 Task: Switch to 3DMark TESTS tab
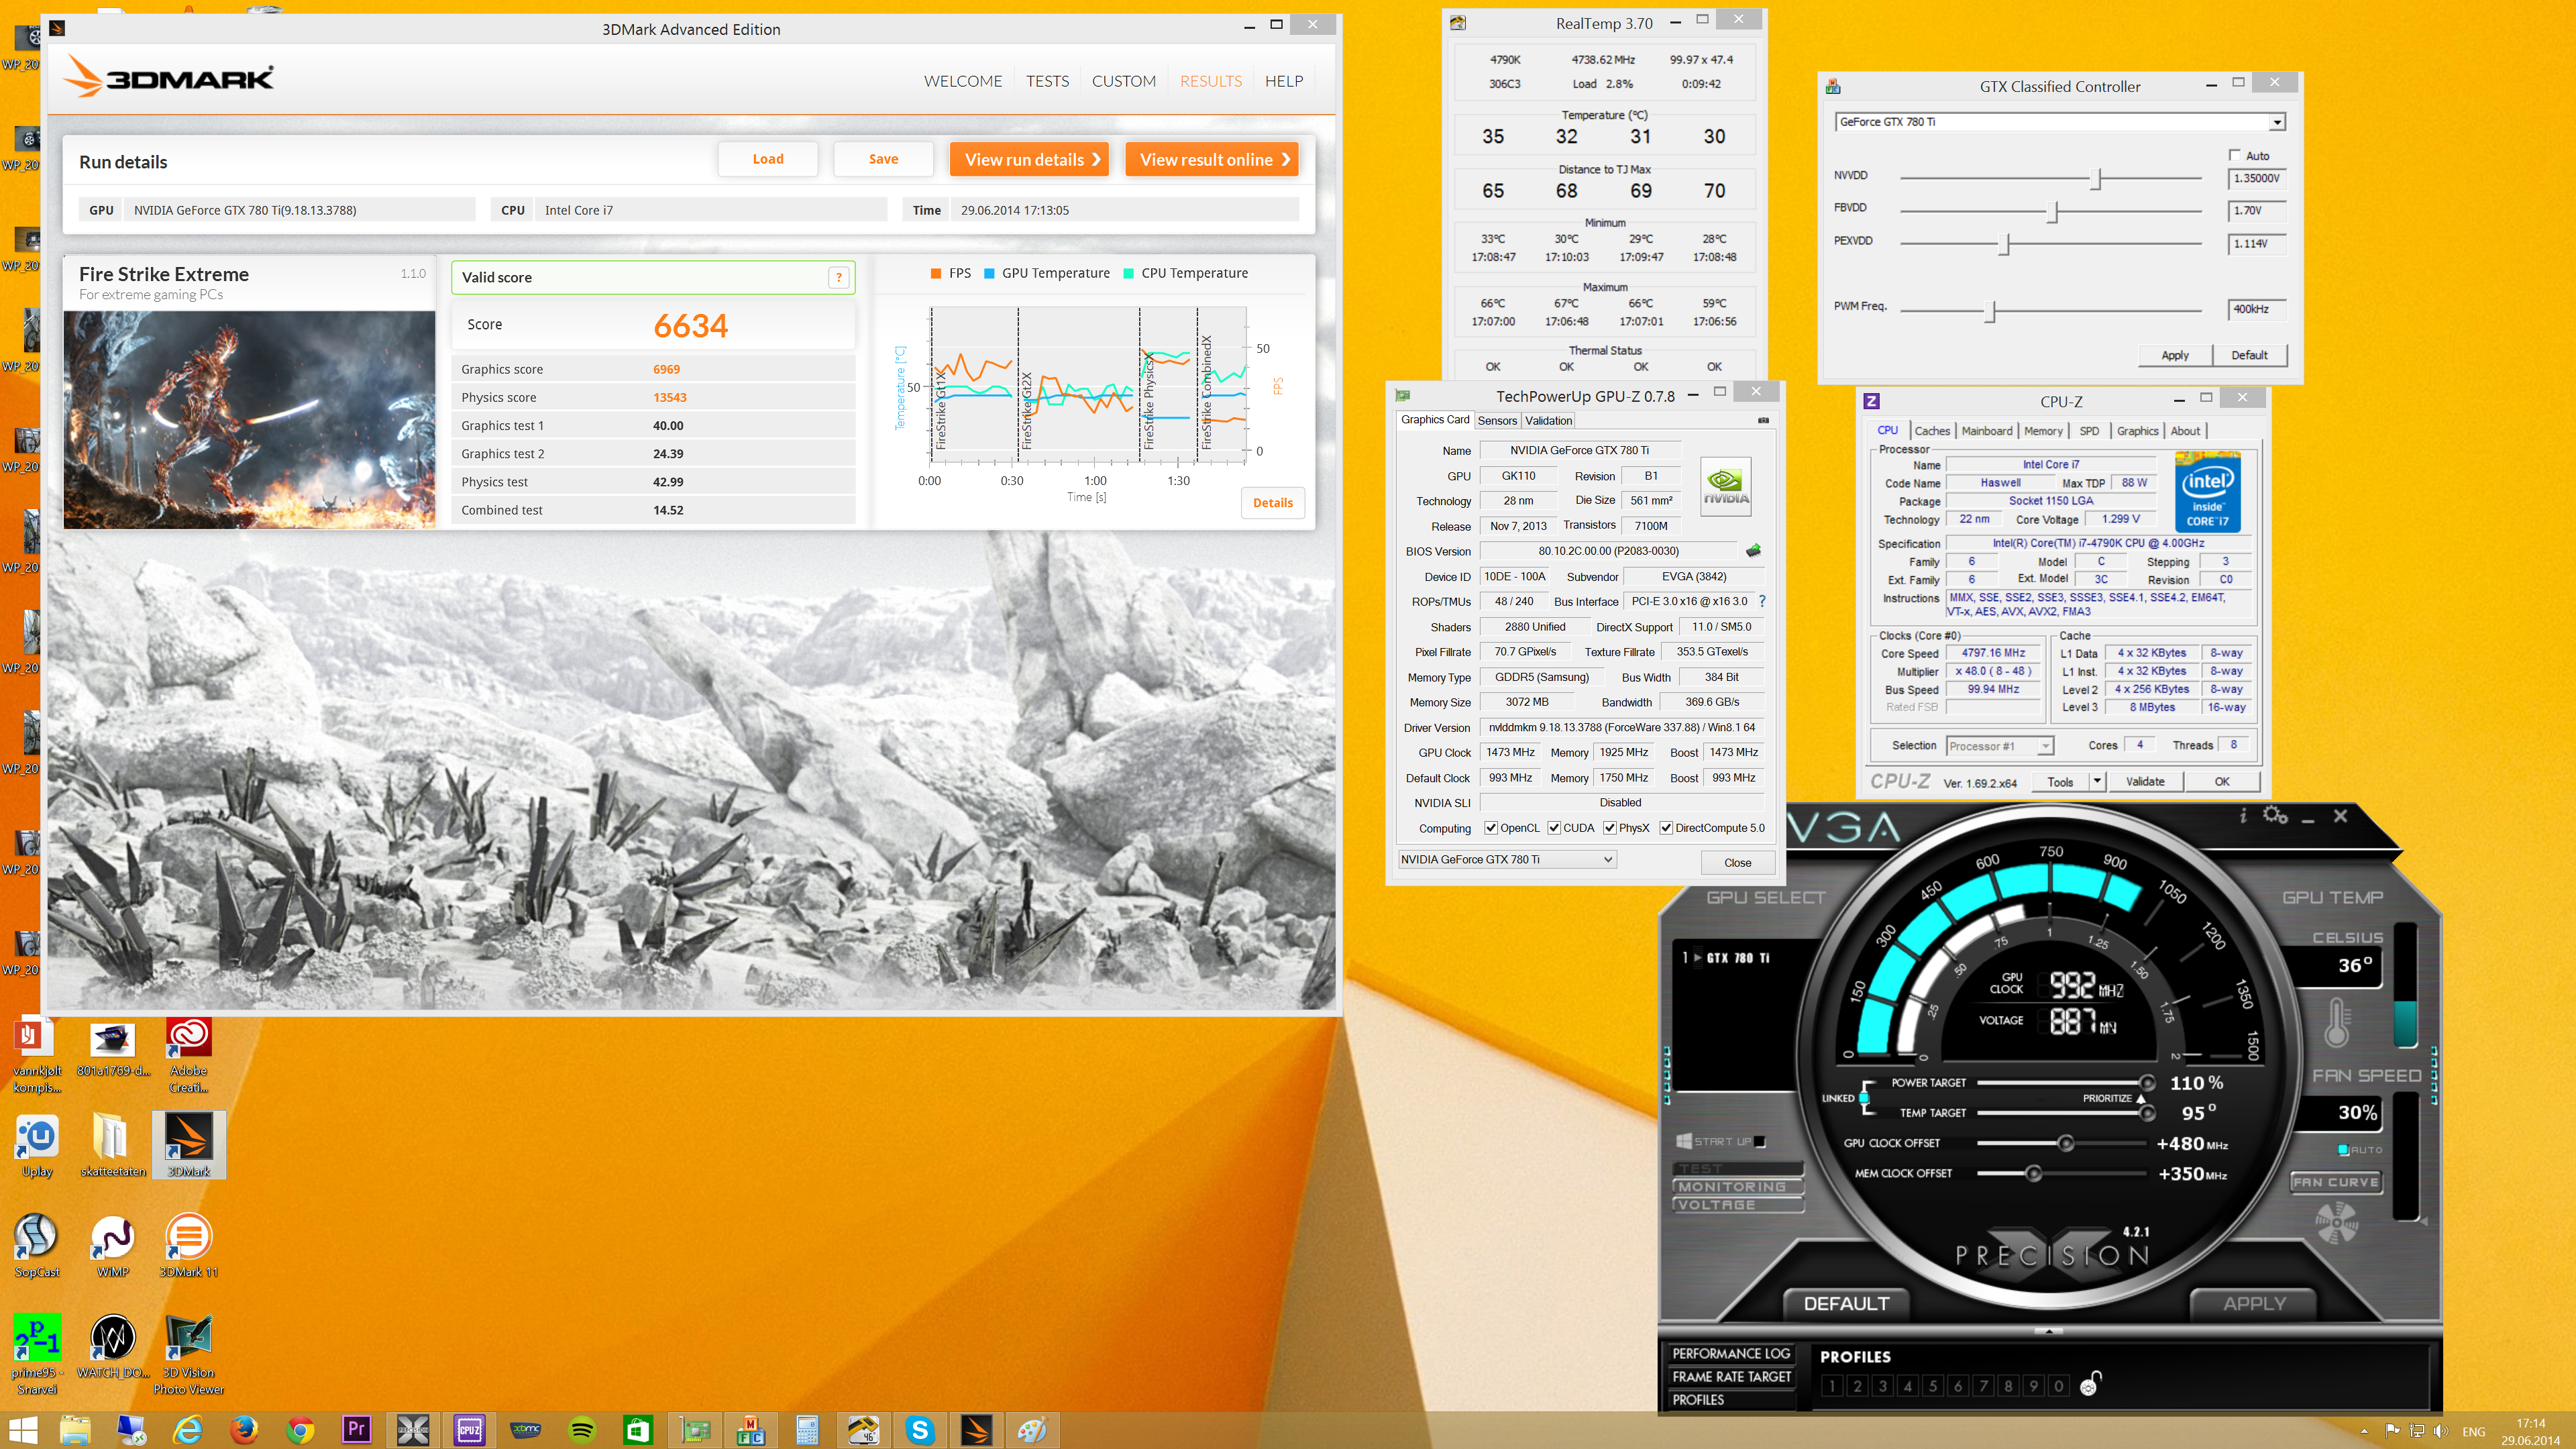point(1047,81)
